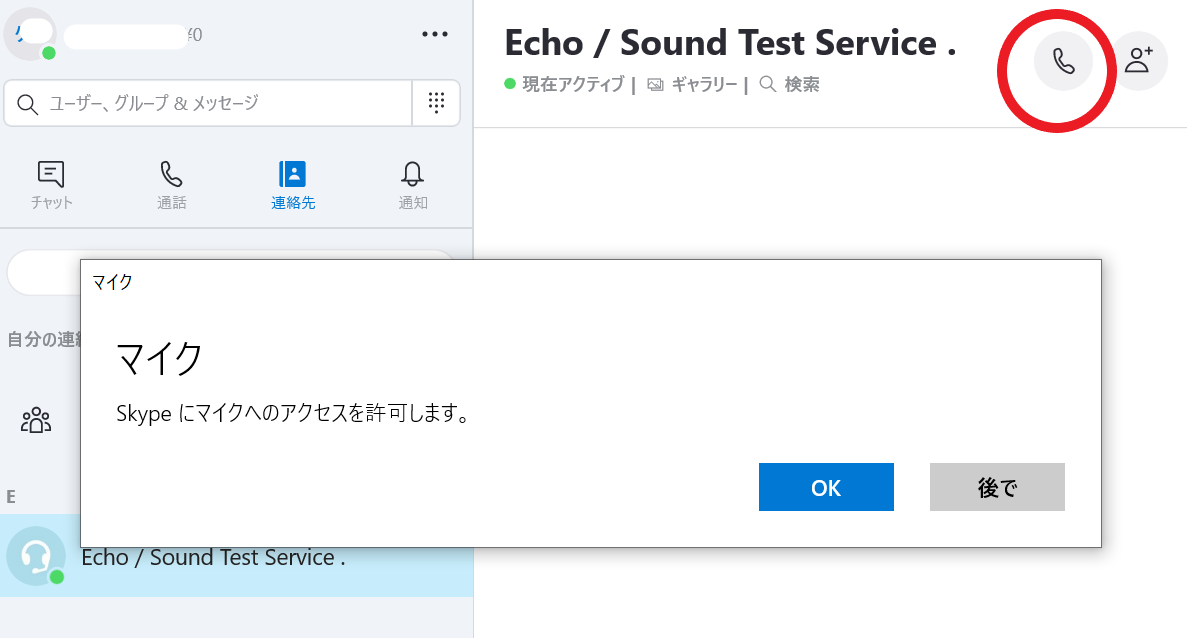Switch to the 通話 tab
Viewport: 1187px width, 638px height.
point(171,185)
